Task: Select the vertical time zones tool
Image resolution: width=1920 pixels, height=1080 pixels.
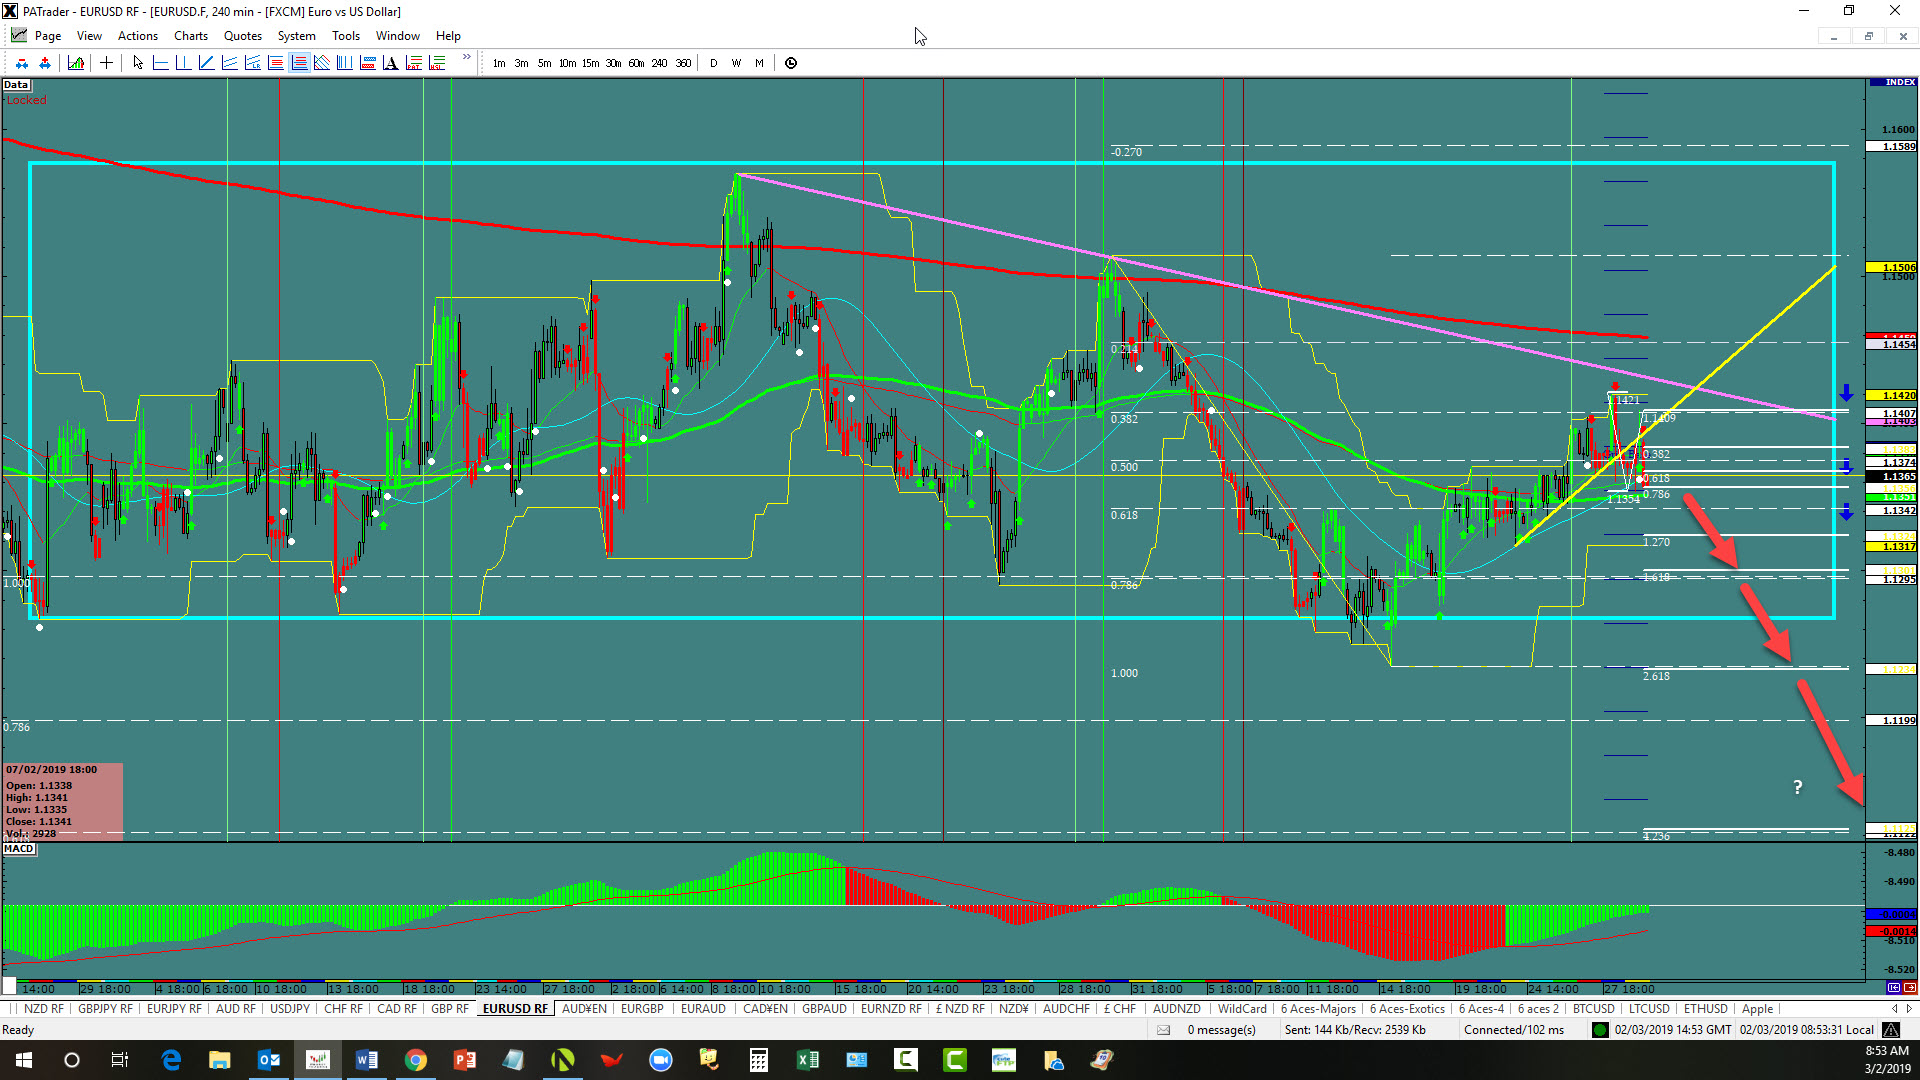Action: (x=345, y=63)
